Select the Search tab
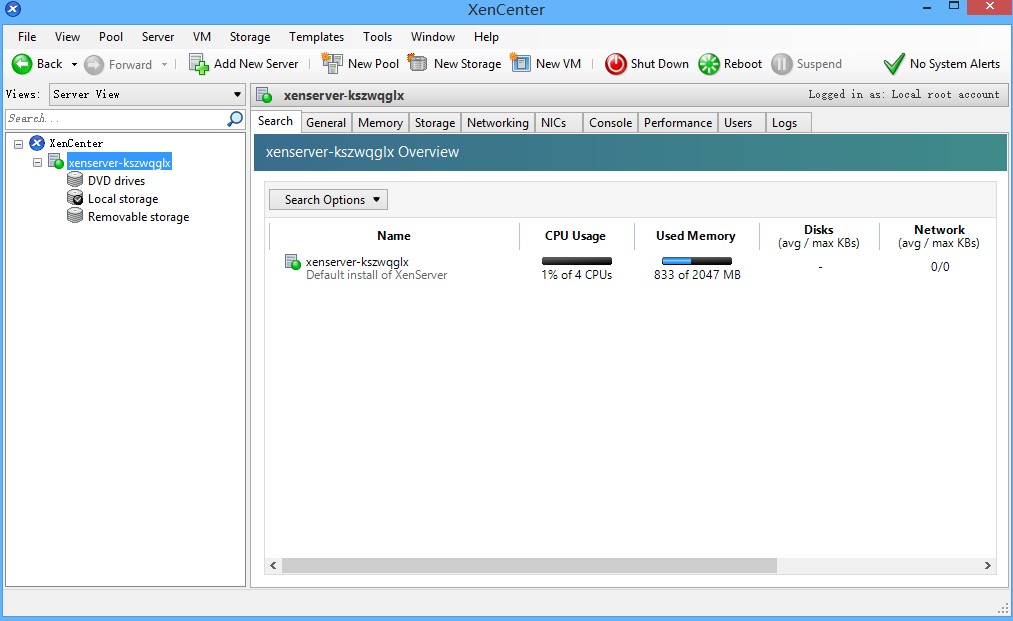 [x=275, y=121]
